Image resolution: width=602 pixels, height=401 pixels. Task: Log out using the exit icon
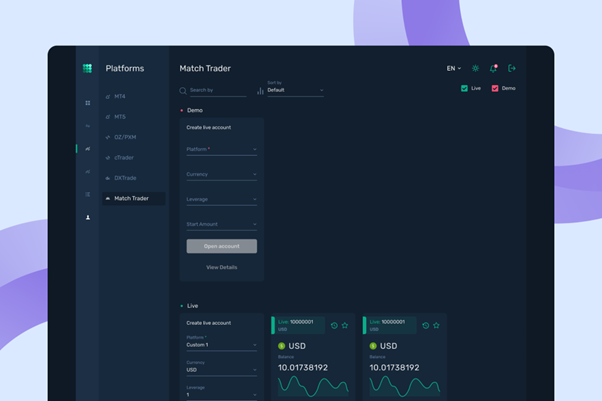[x=511, y=68]
